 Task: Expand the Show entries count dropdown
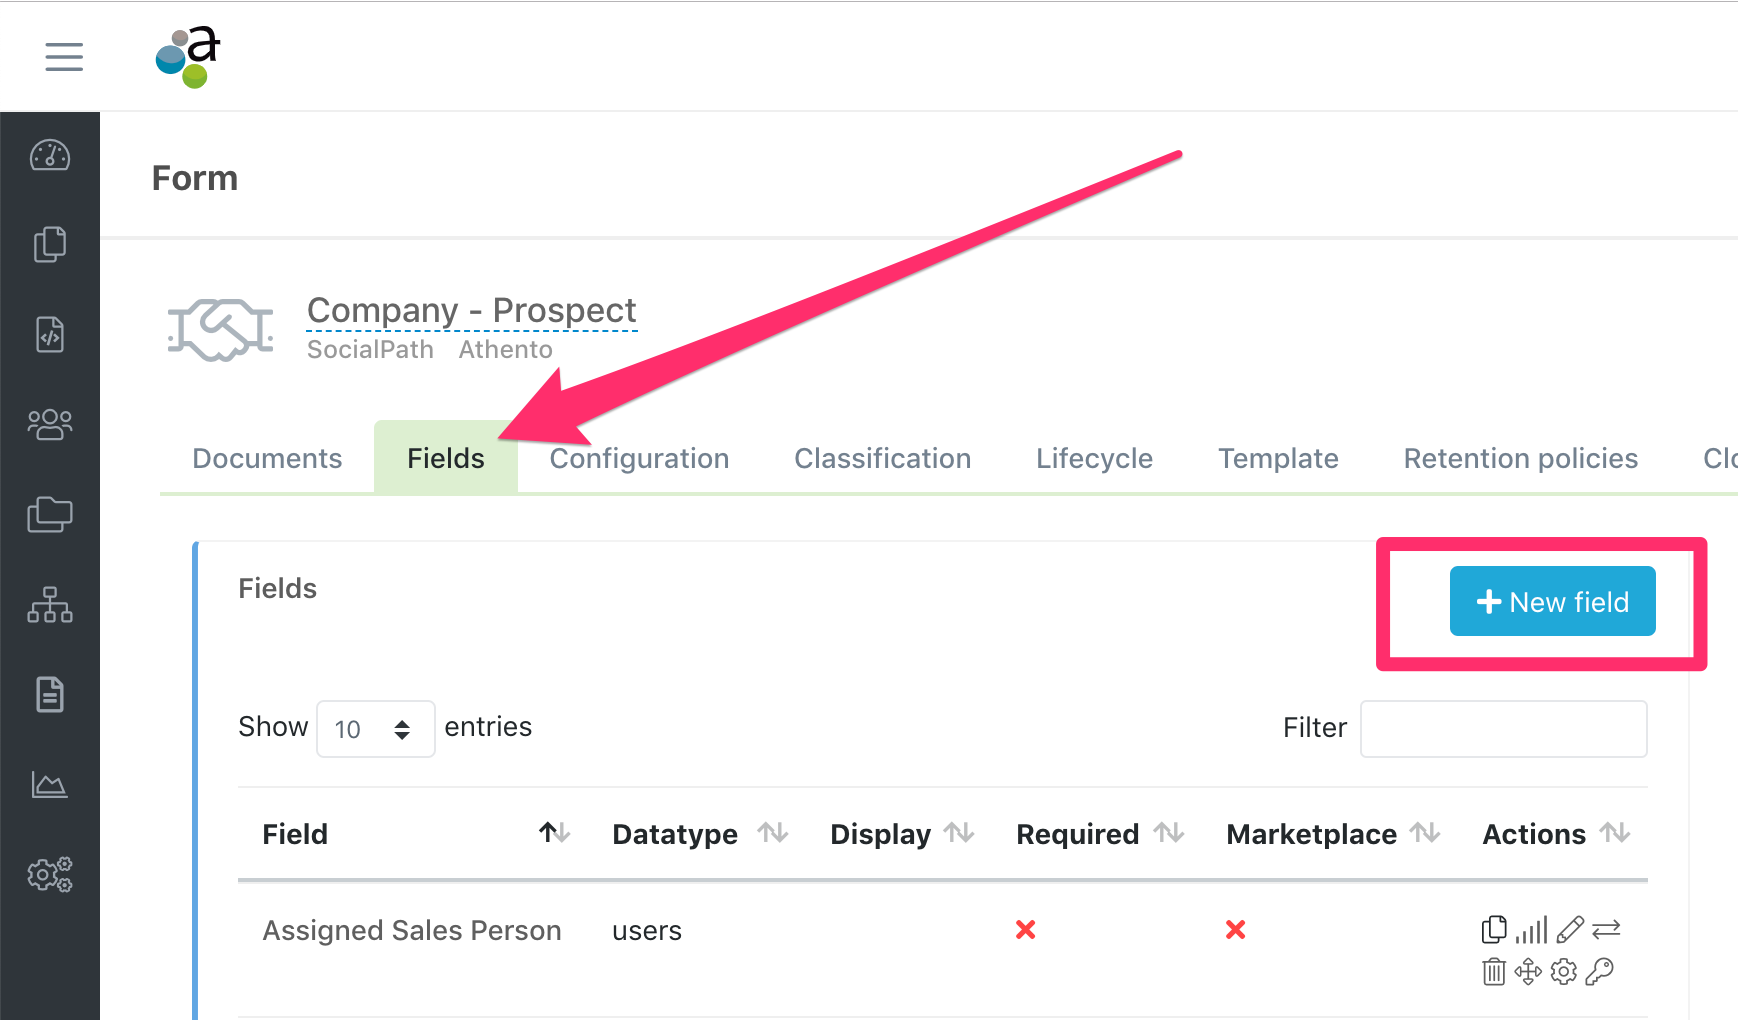tap(375, 729)
